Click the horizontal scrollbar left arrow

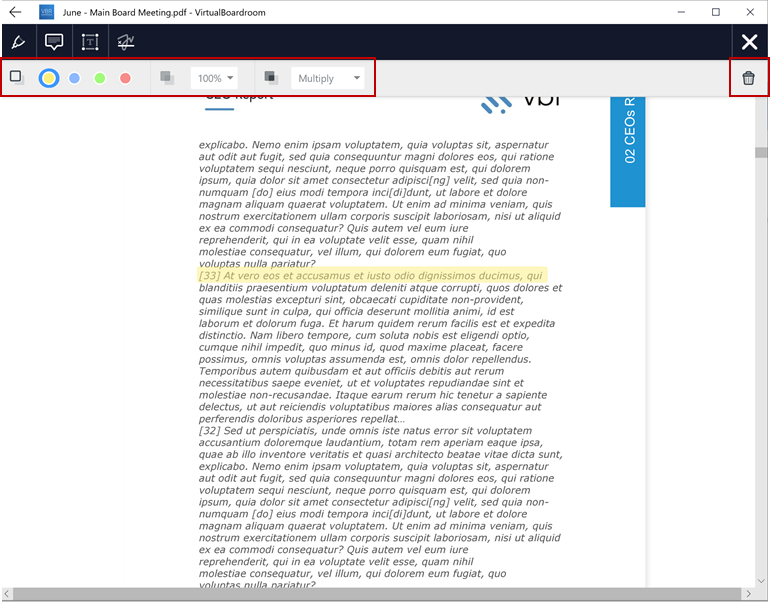(x=6, y=594)
